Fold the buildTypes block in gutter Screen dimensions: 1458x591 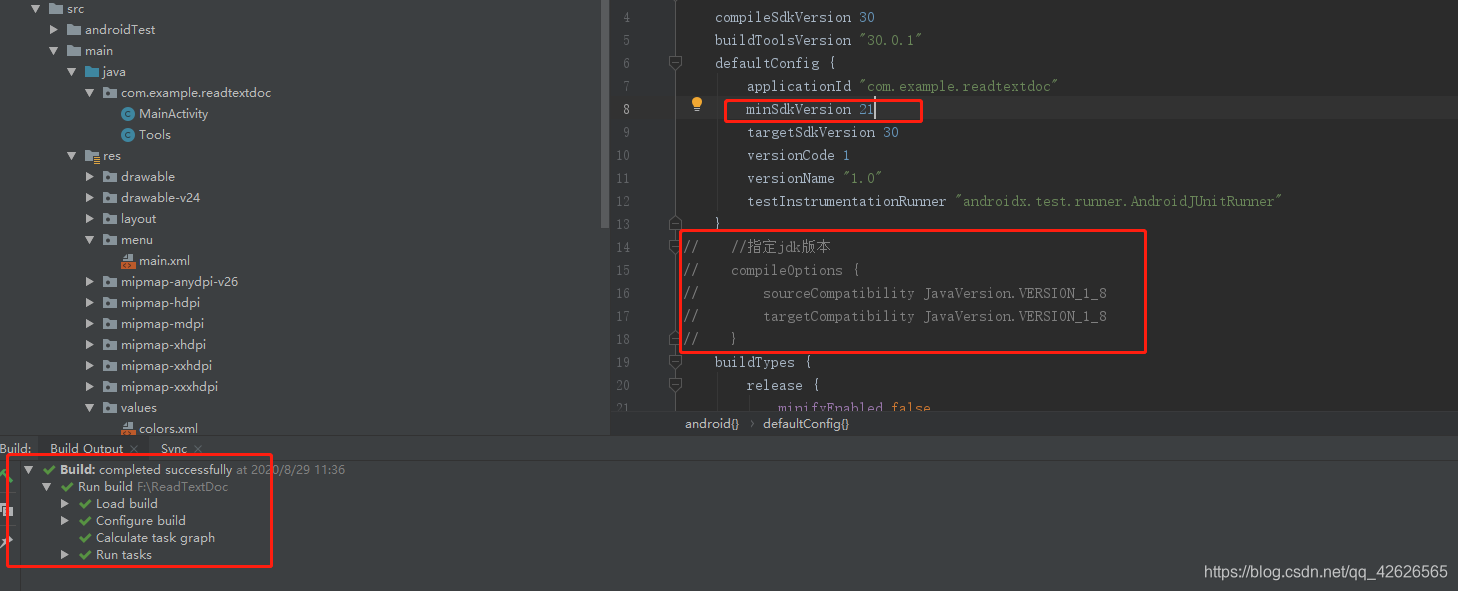(x=675, y=362)
